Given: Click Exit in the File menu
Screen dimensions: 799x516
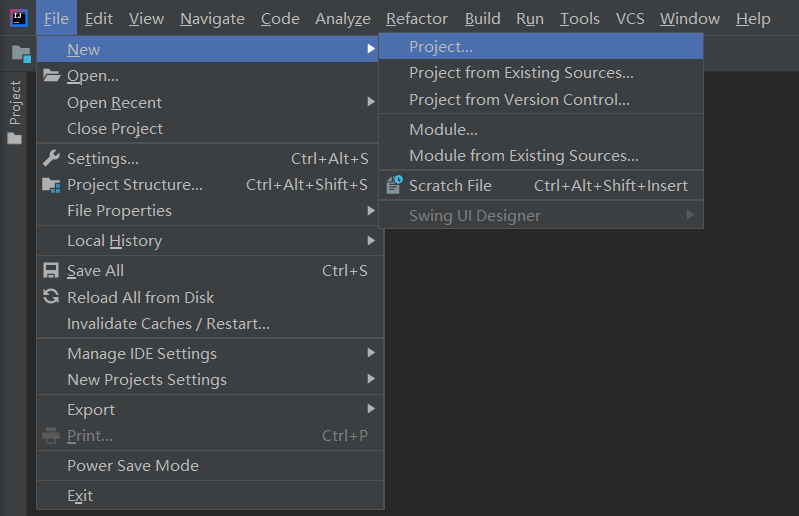Looking at the screenshot, I should coord(80,496).
